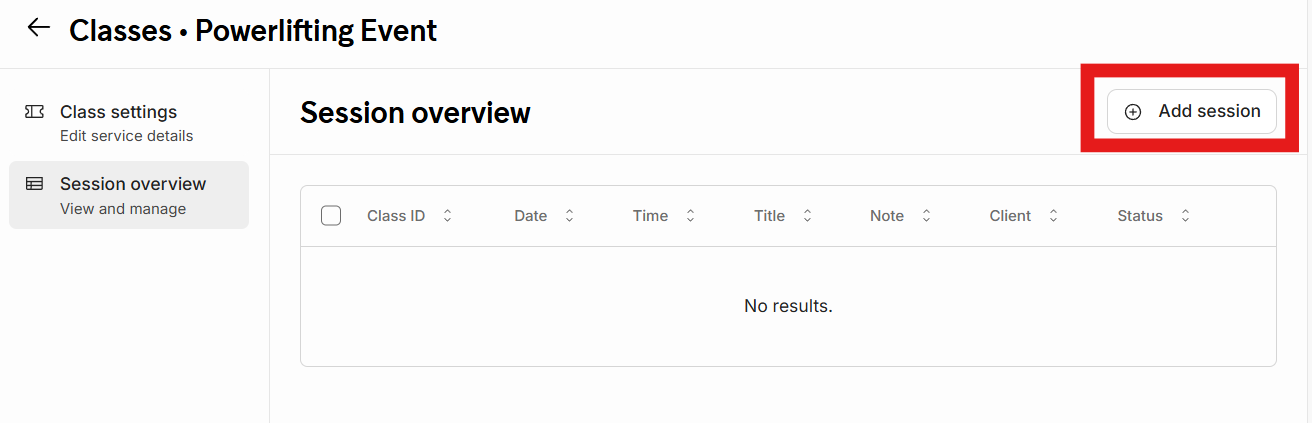Click the Date column header text
1312x423 pixels.
pos(530,216)
